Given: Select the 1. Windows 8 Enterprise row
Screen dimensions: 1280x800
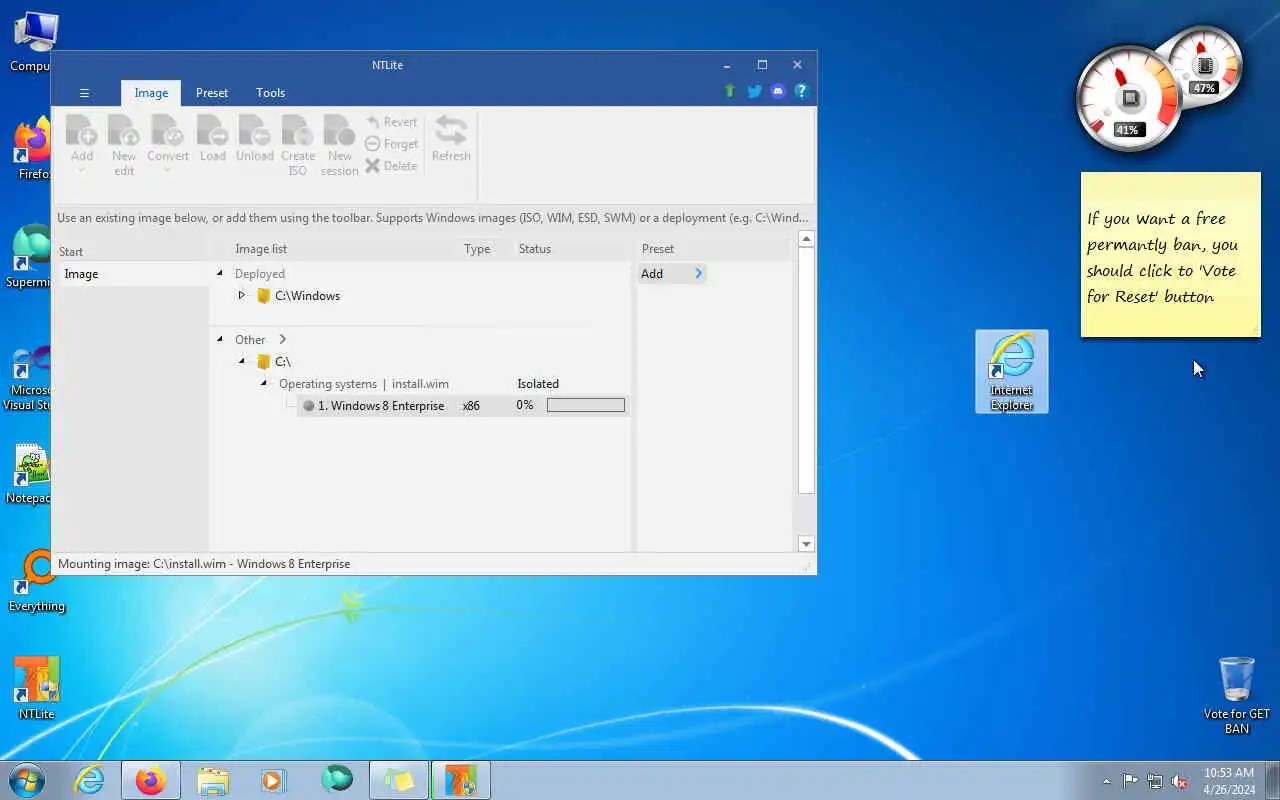Looking at the screenshot, I should pos(463,406).
